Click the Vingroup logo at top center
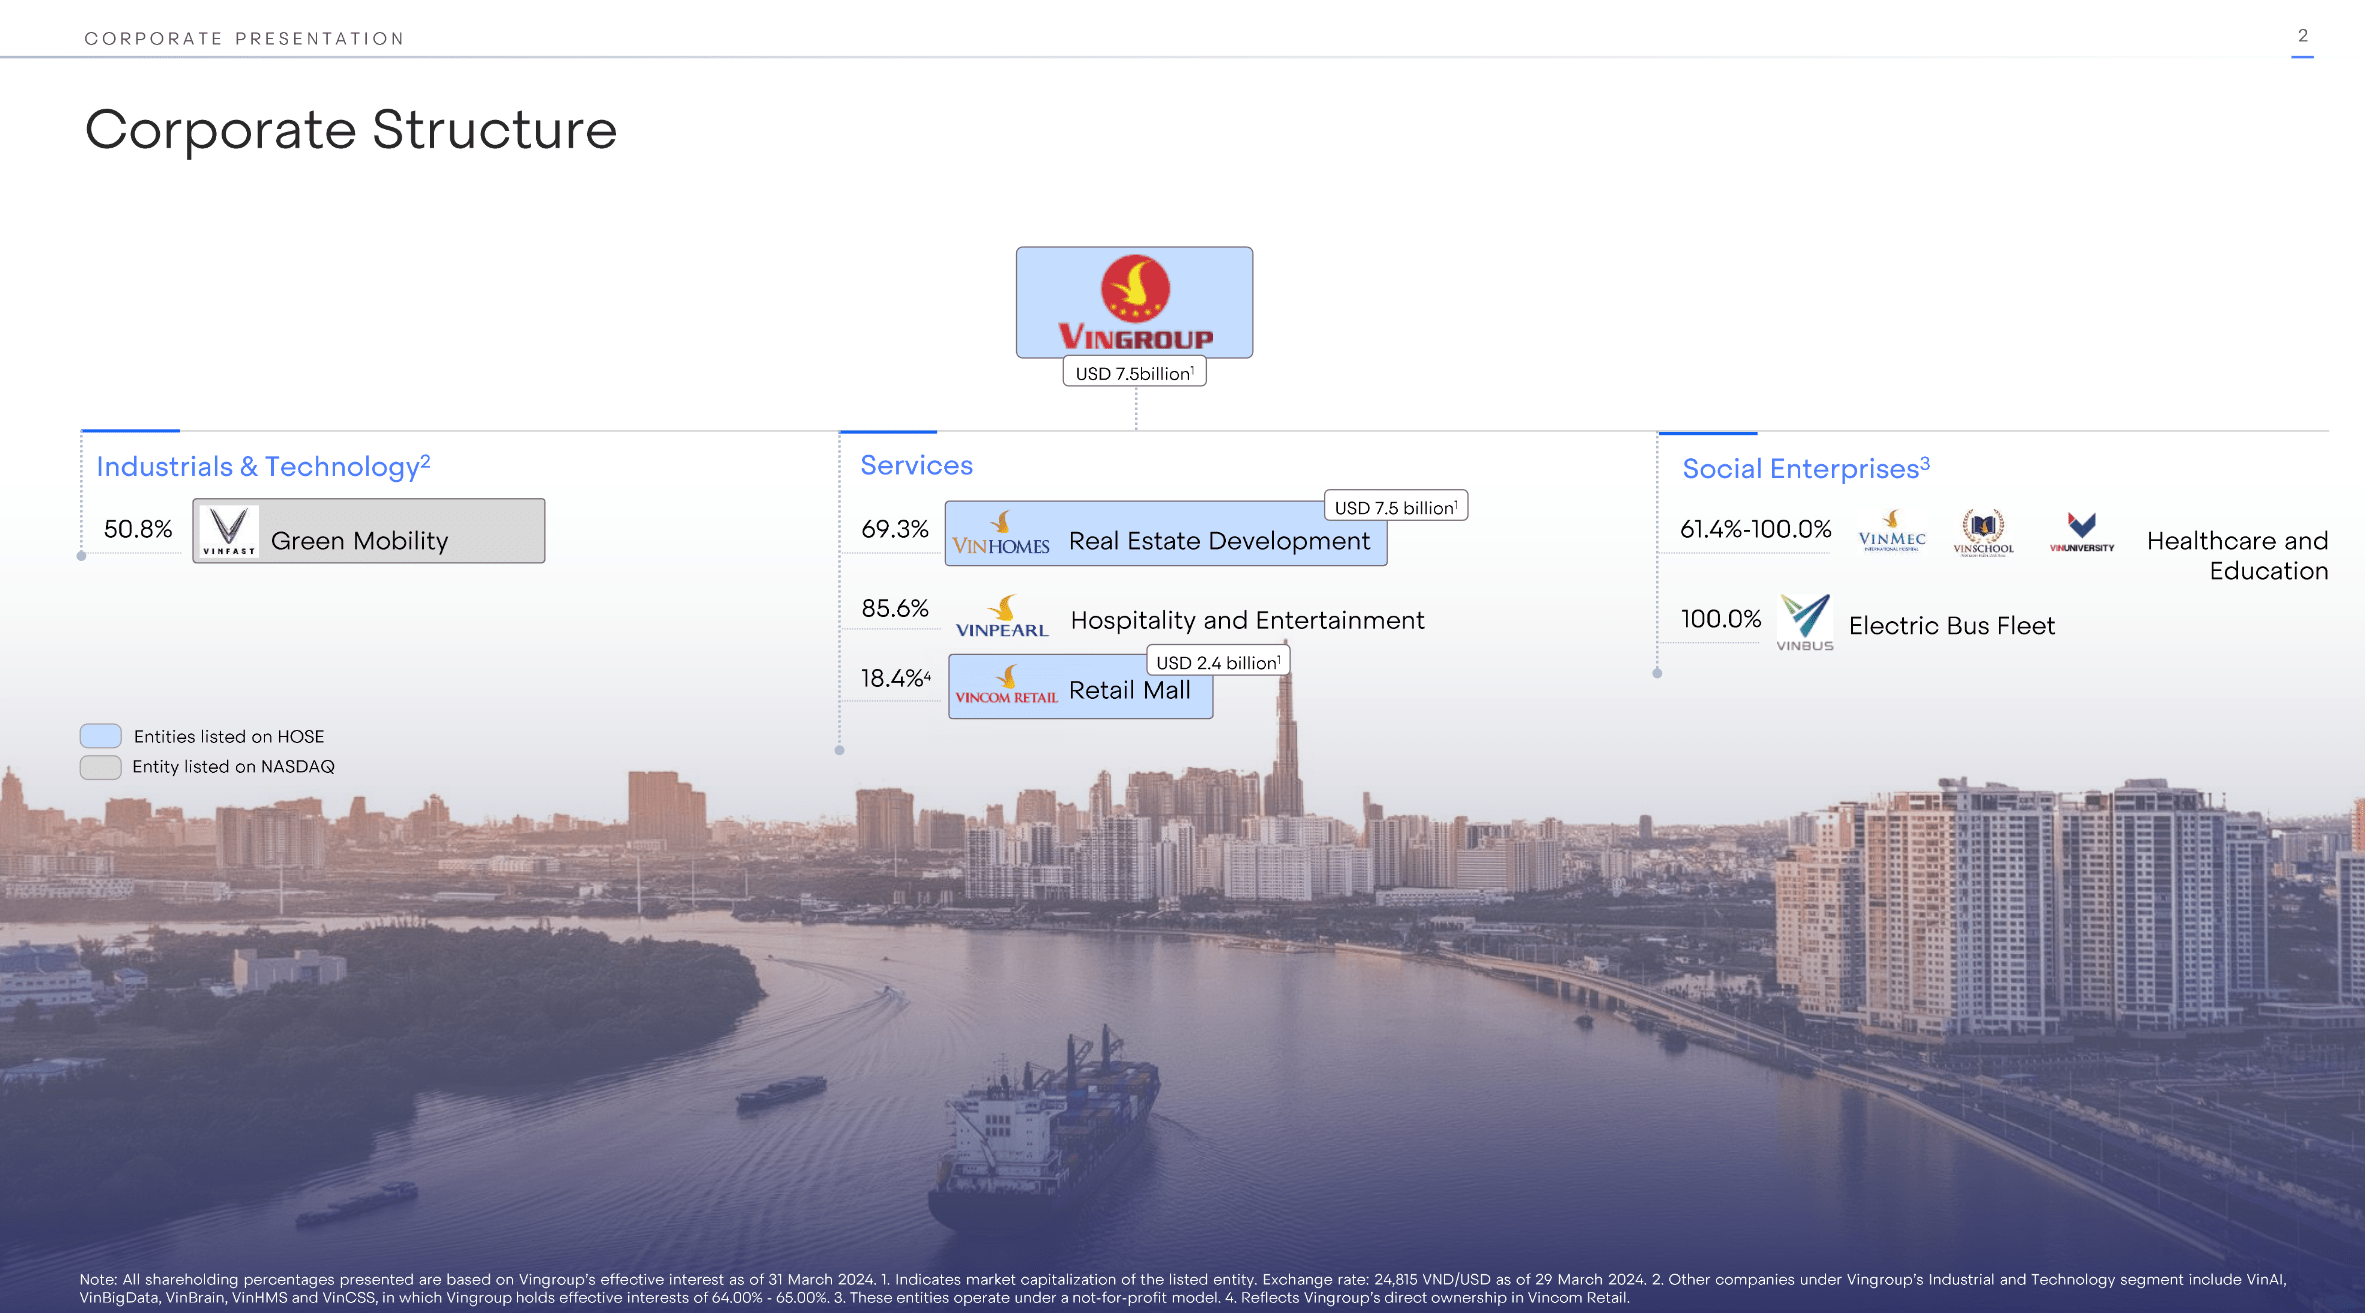This screenshot has width=2365, height=1313. [x=1134, y=302]
